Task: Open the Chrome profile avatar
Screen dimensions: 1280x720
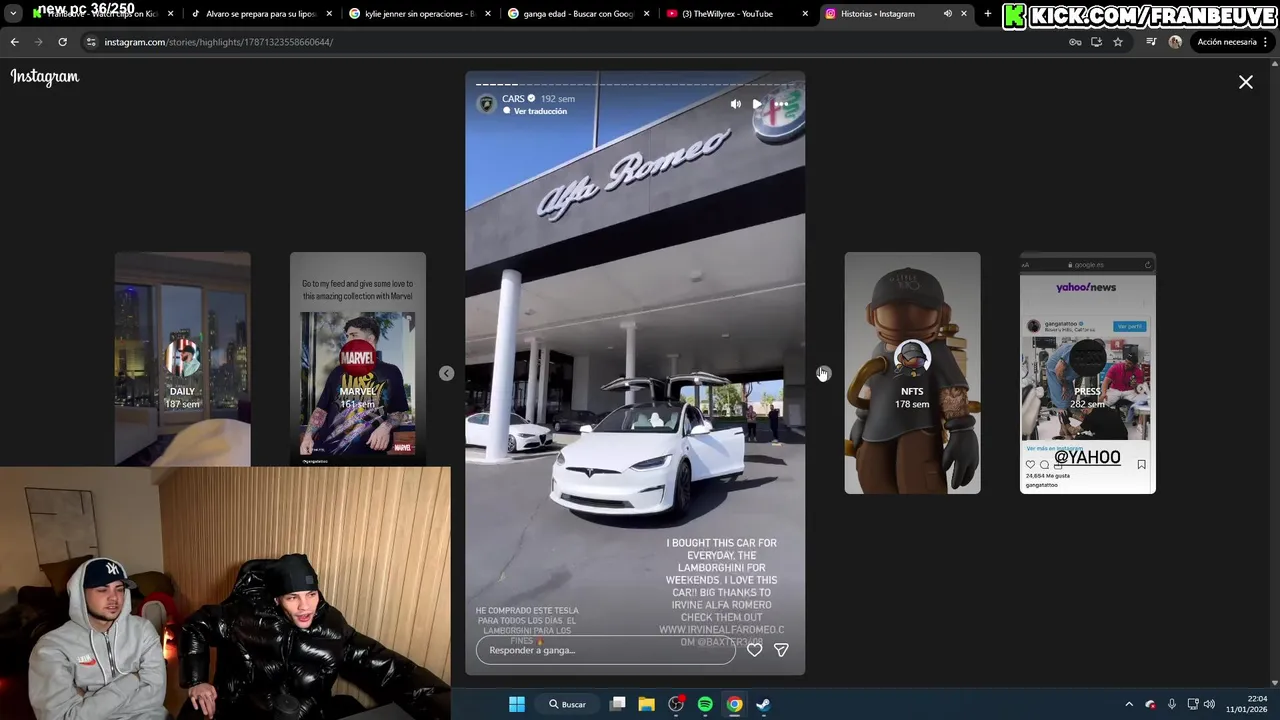Action: (x=1175, y=42)
